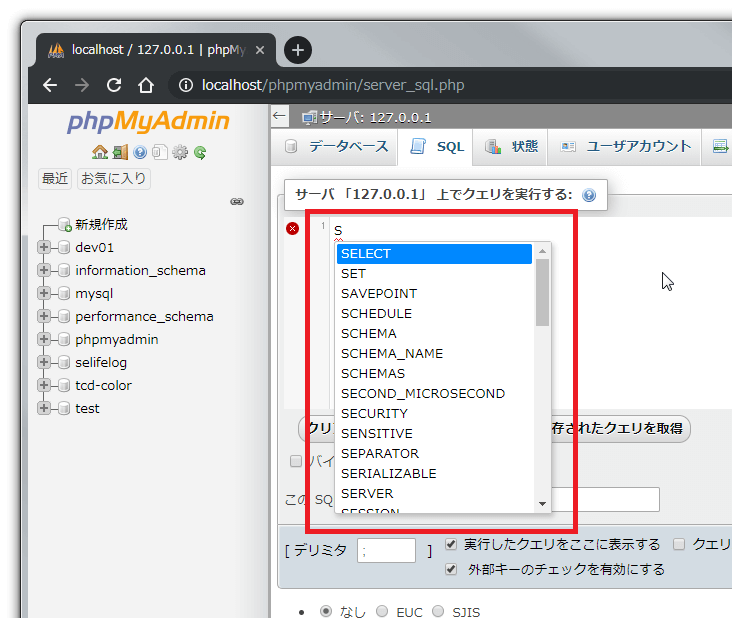
Task: Click the chain link icon in sidebar
Action: 237,201
